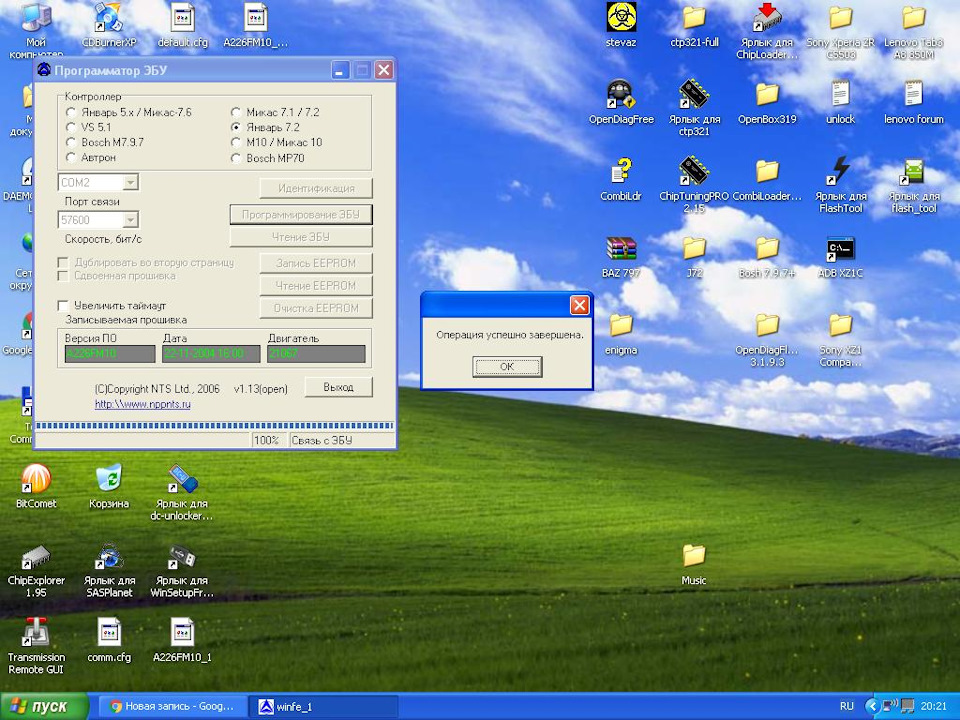Click the RU language indicator in tray
This screenshot has width=960, height=720.
coord(847,706)
